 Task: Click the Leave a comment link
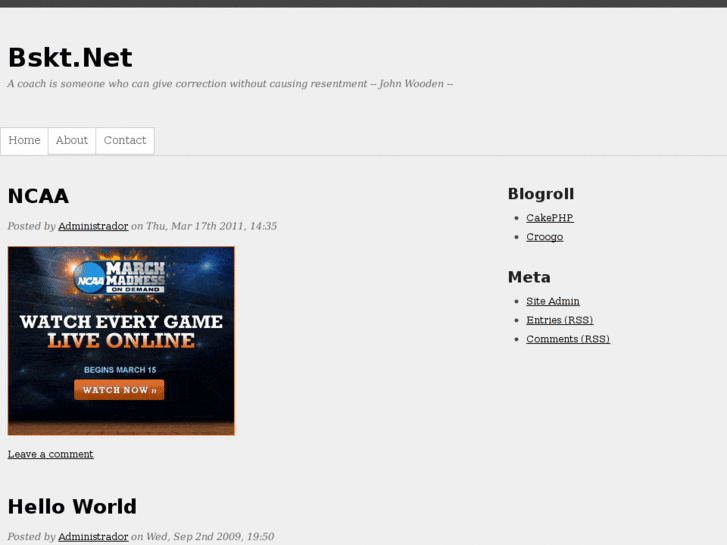coord(51,454)
